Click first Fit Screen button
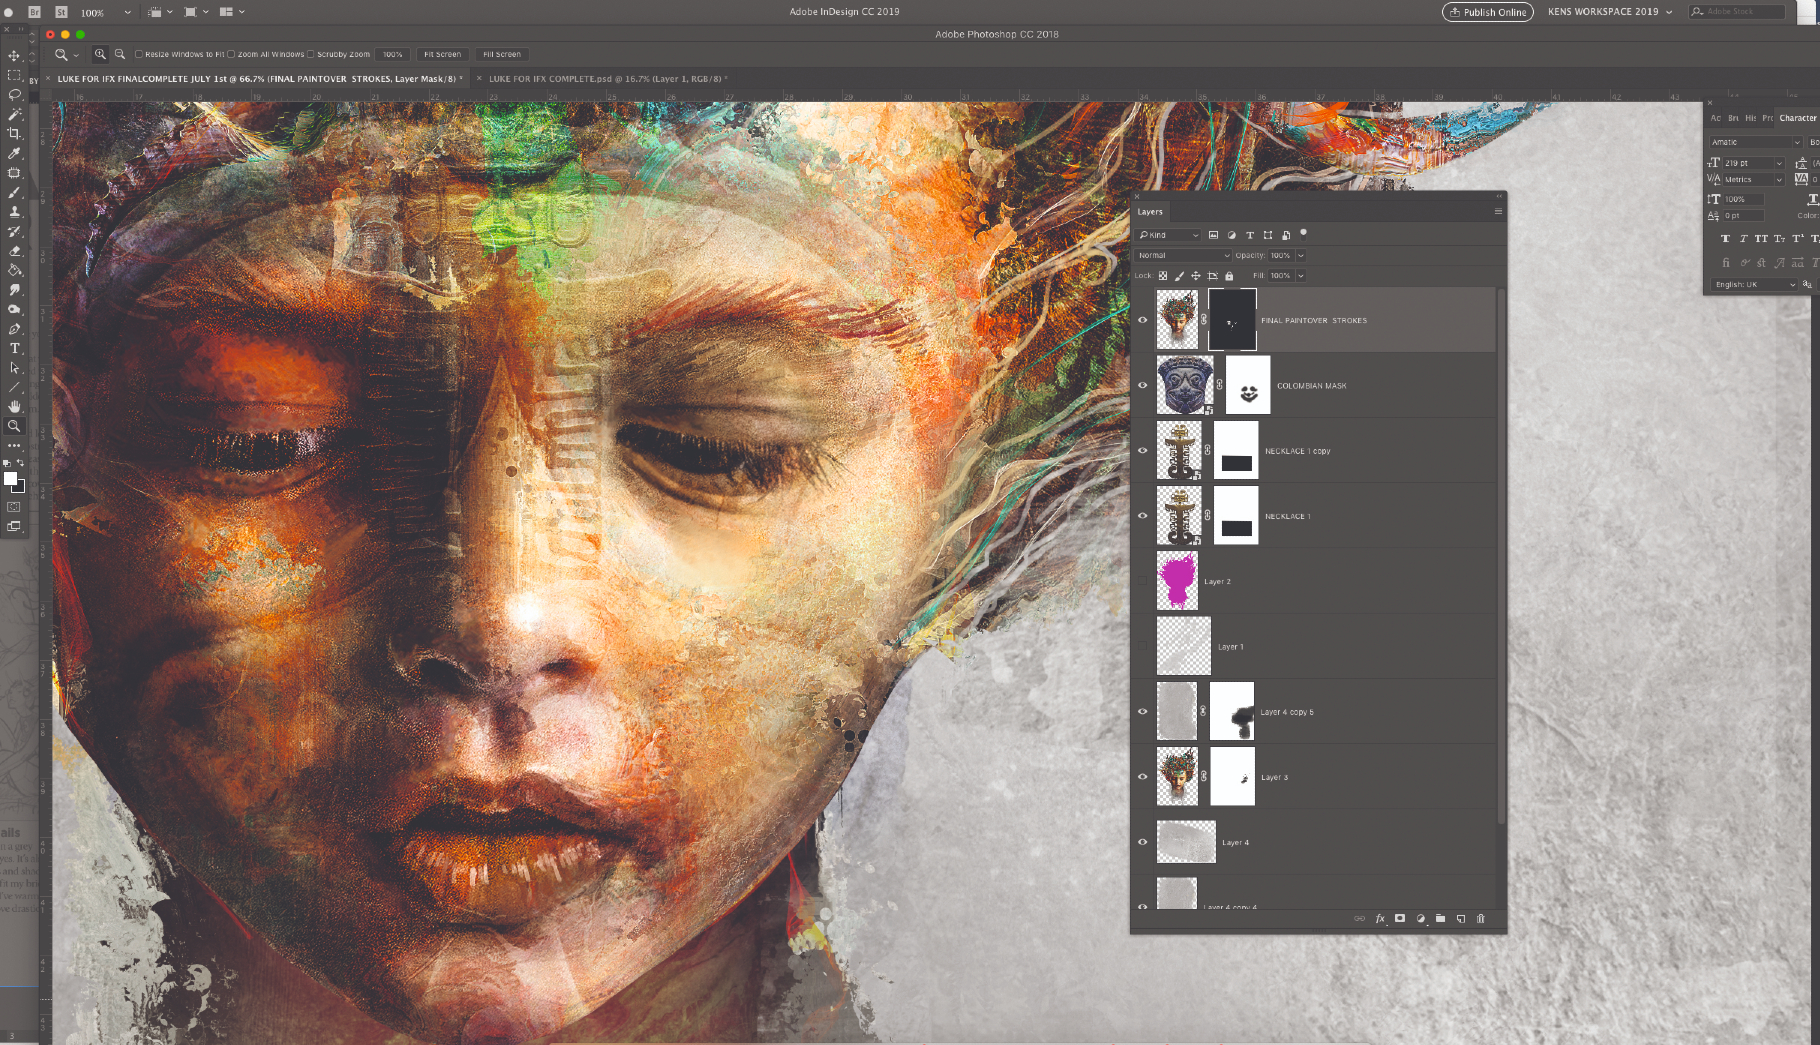The width and height of the screenshot is (1820, 1045). pos(442,54)
